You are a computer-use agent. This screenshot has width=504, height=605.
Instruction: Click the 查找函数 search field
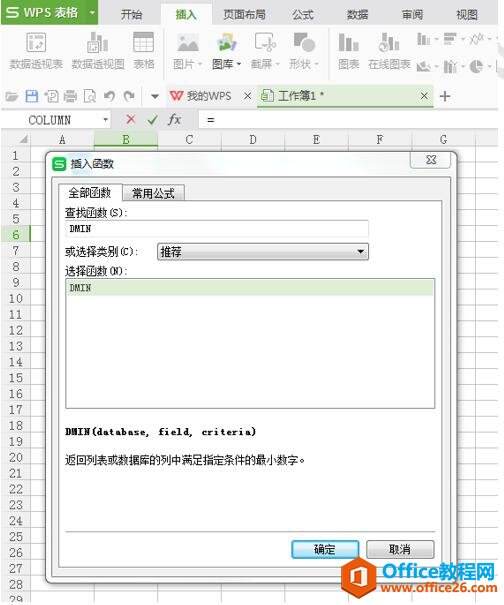coord(217,228)
